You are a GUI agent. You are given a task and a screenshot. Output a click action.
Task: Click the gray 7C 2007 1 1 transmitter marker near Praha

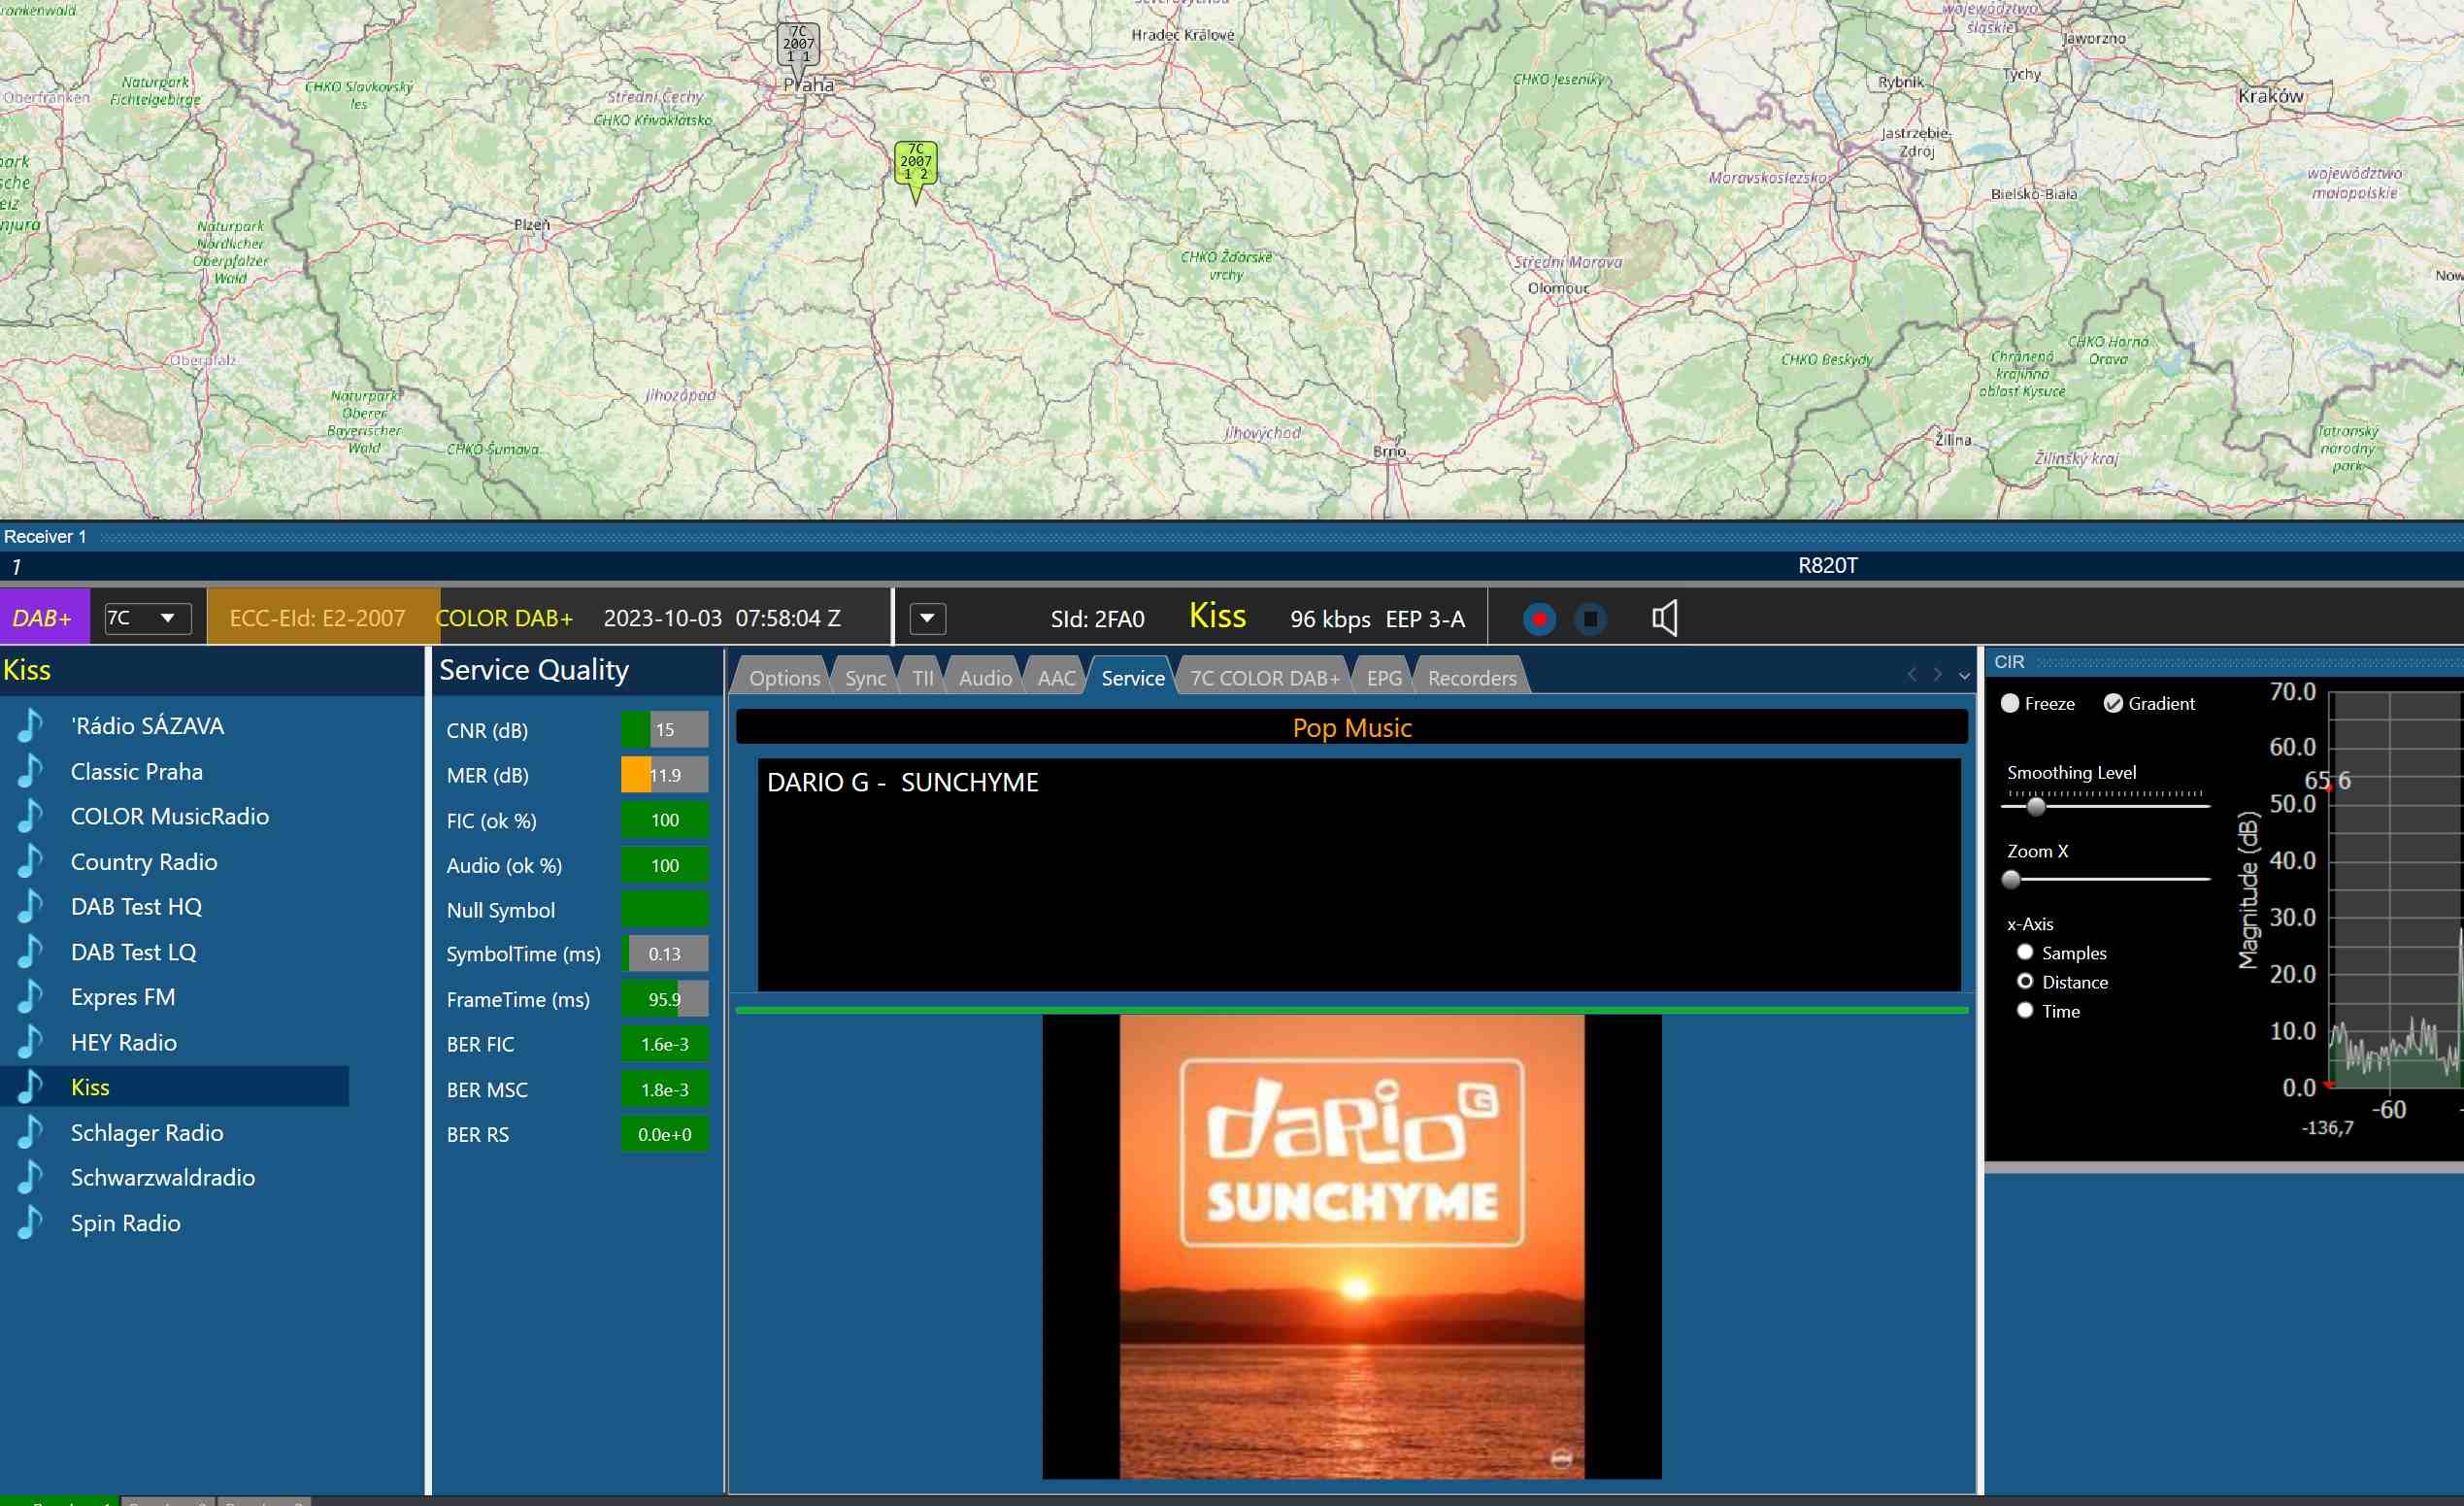click(x=798, y=48)
